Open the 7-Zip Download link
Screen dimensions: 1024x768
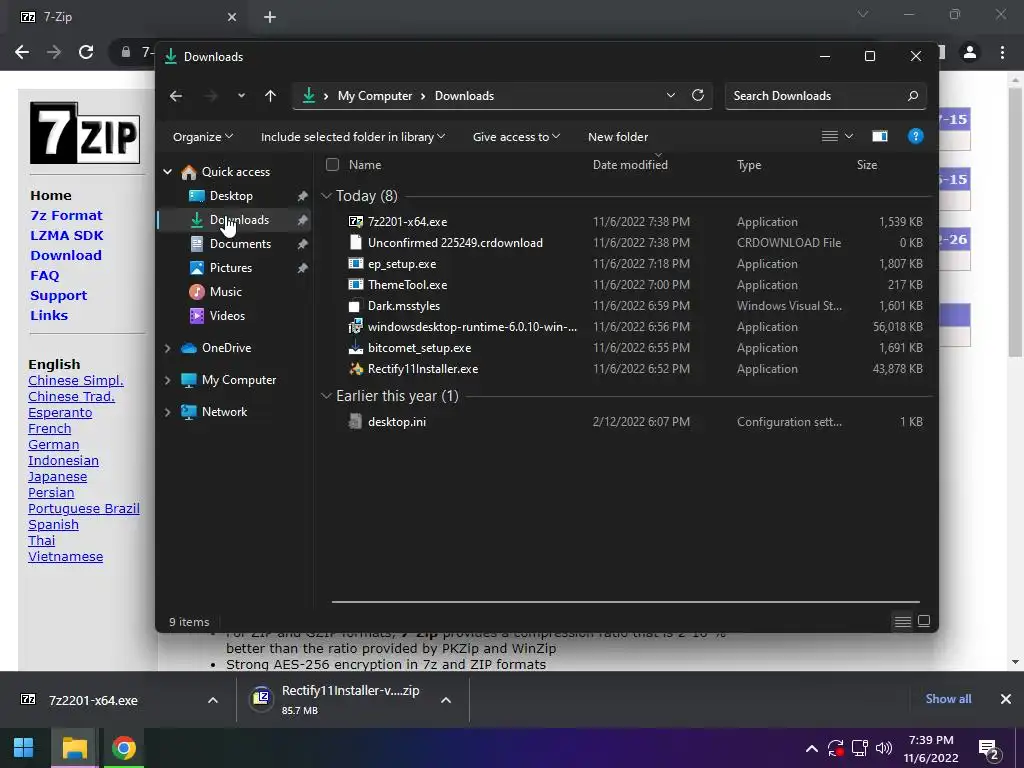(x=66, y=255)
